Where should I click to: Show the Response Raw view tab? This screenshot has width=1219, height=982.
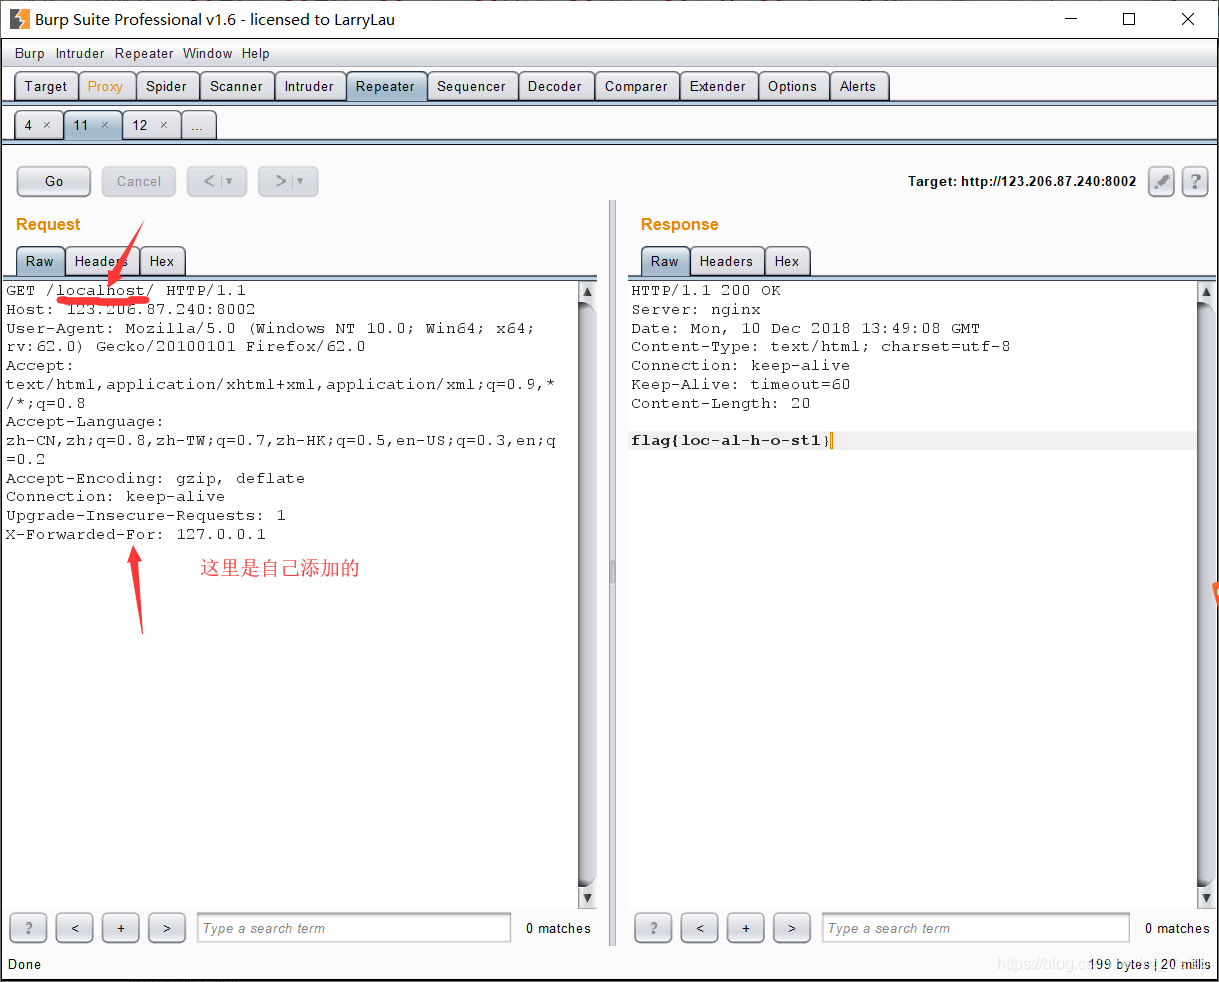point(665,261)
